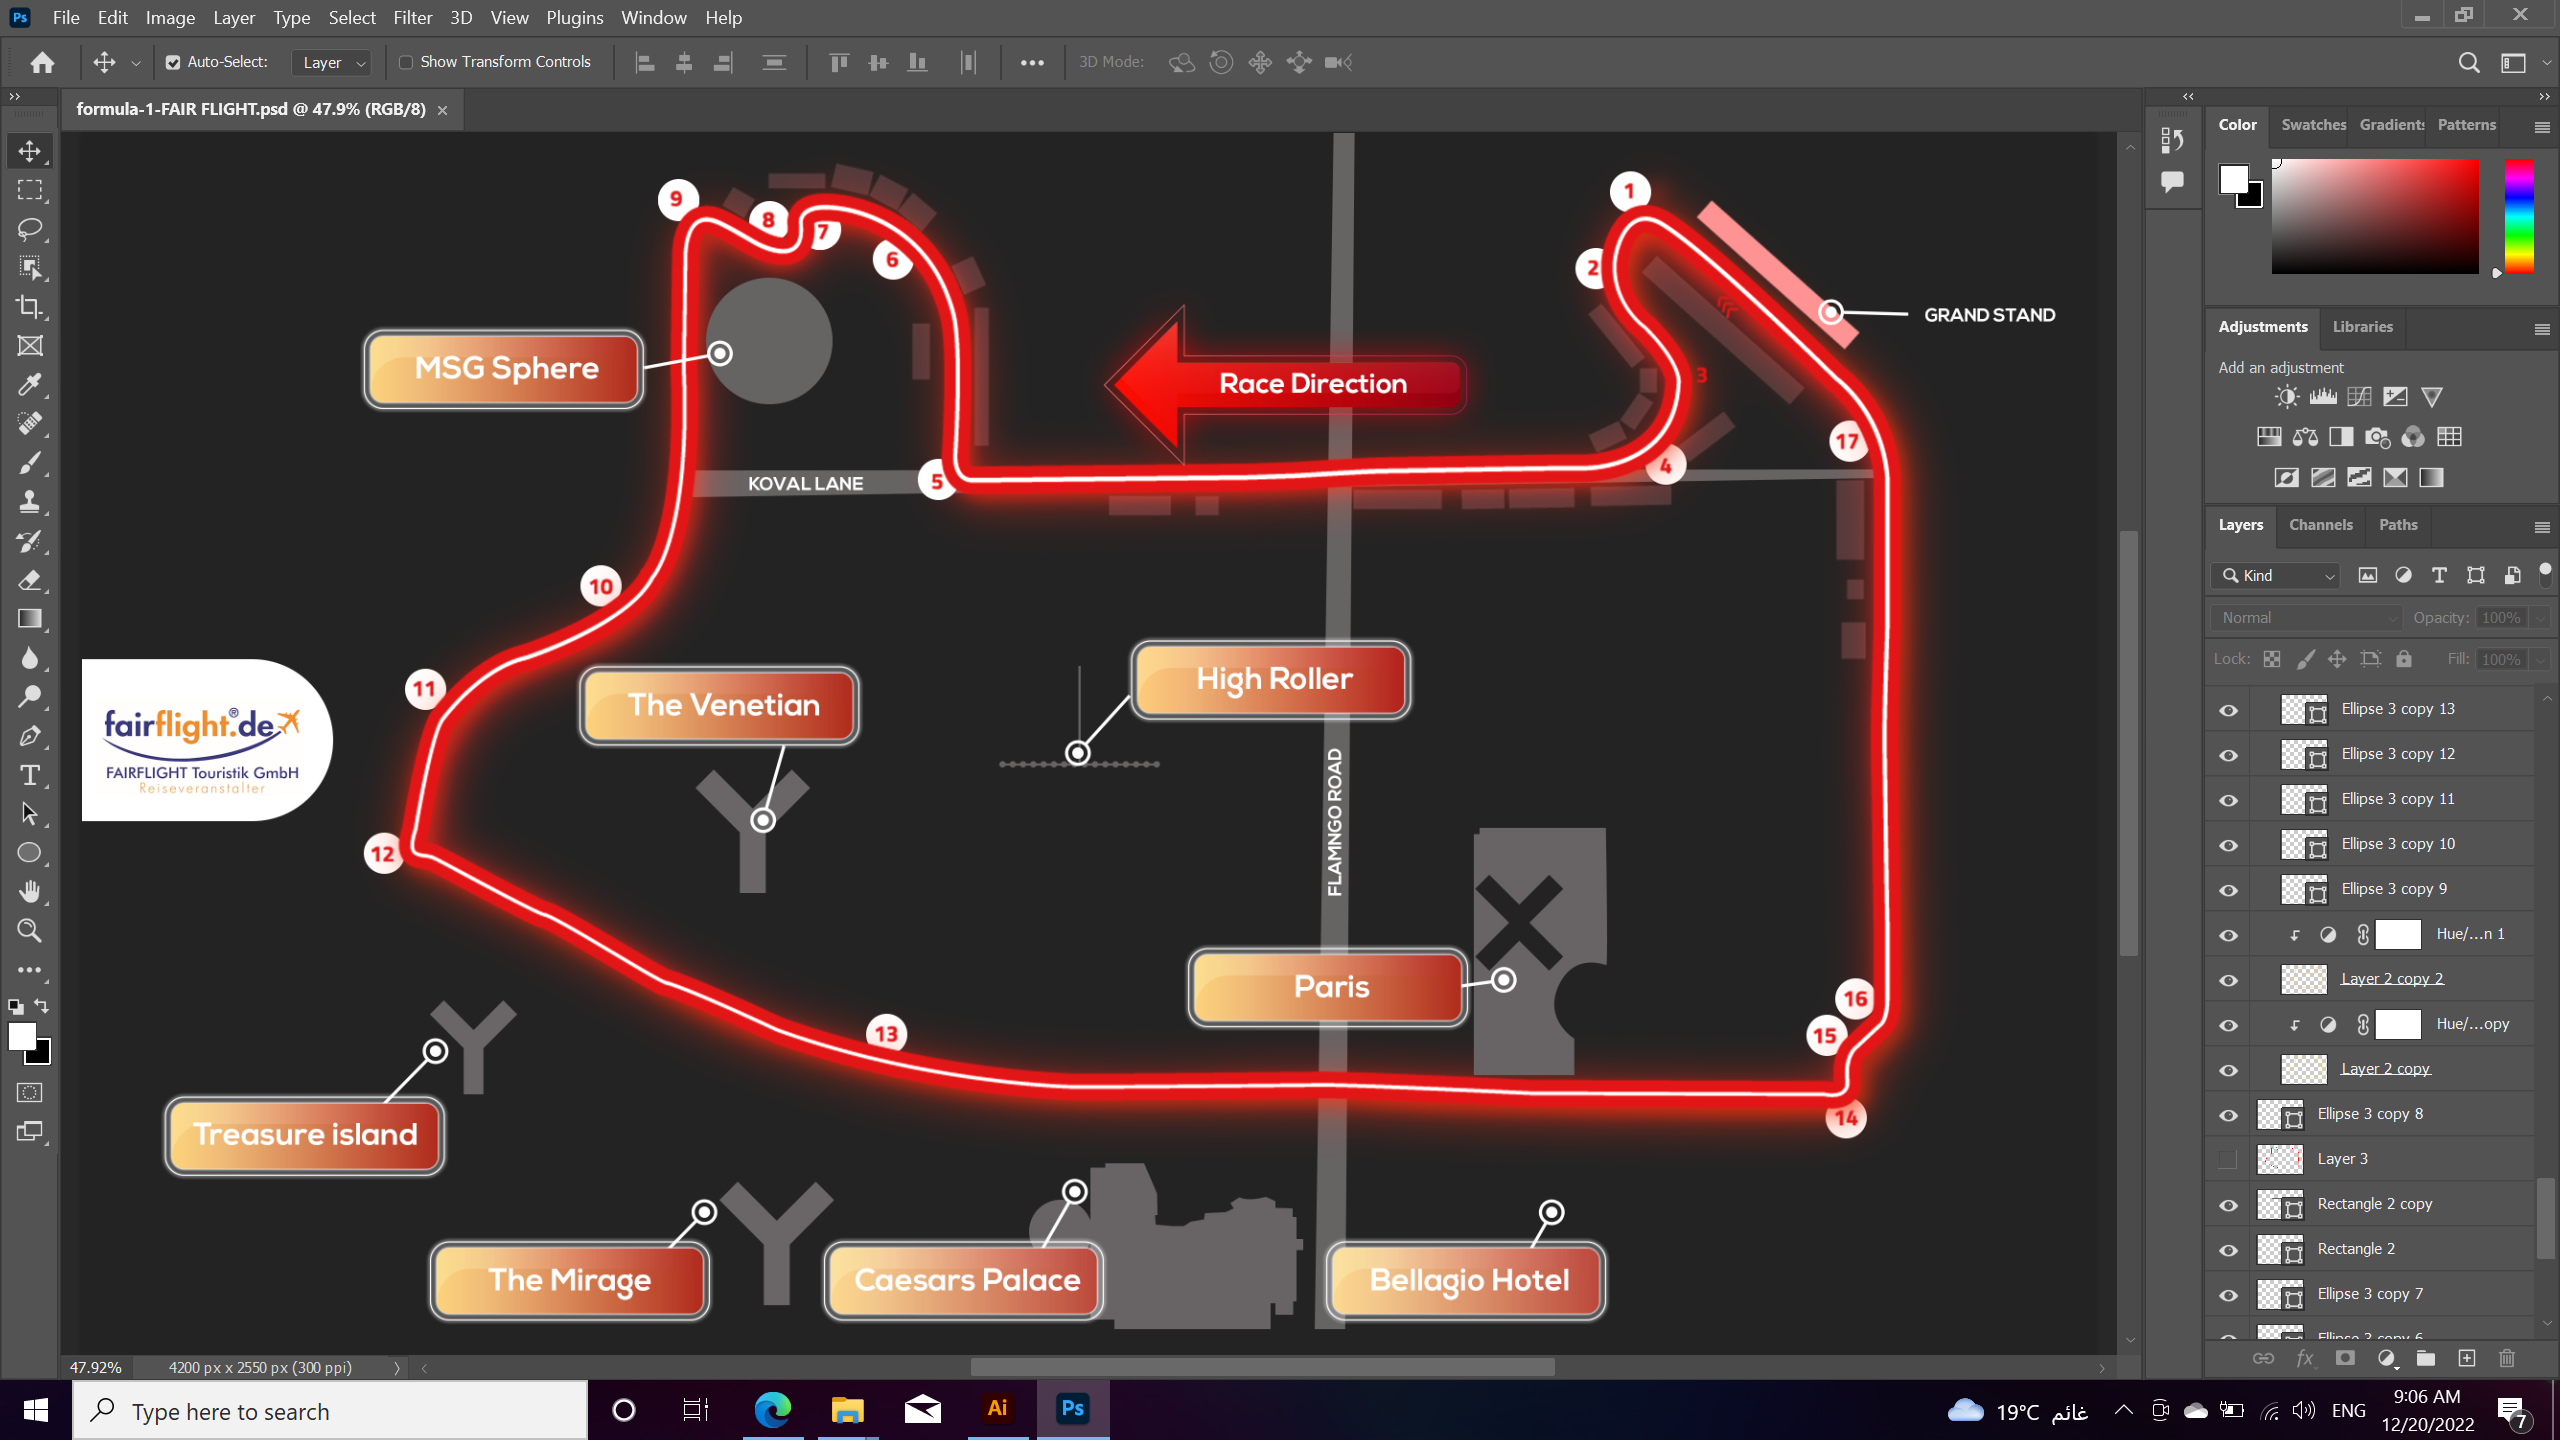Expand the status bar info arrow
This screenshot has height=1440, width=2560.
point(397,1368)
